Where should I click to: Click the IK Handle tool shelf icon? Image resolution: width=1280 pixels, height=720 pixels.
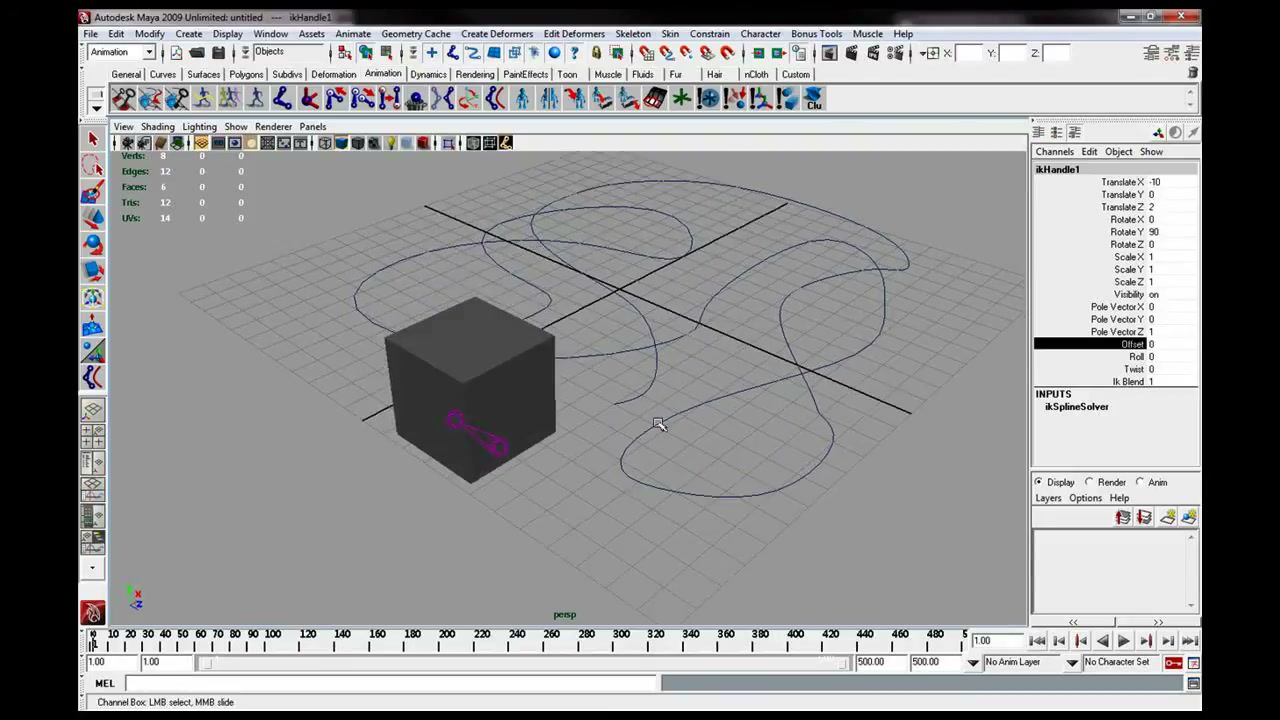click(309, 98)
